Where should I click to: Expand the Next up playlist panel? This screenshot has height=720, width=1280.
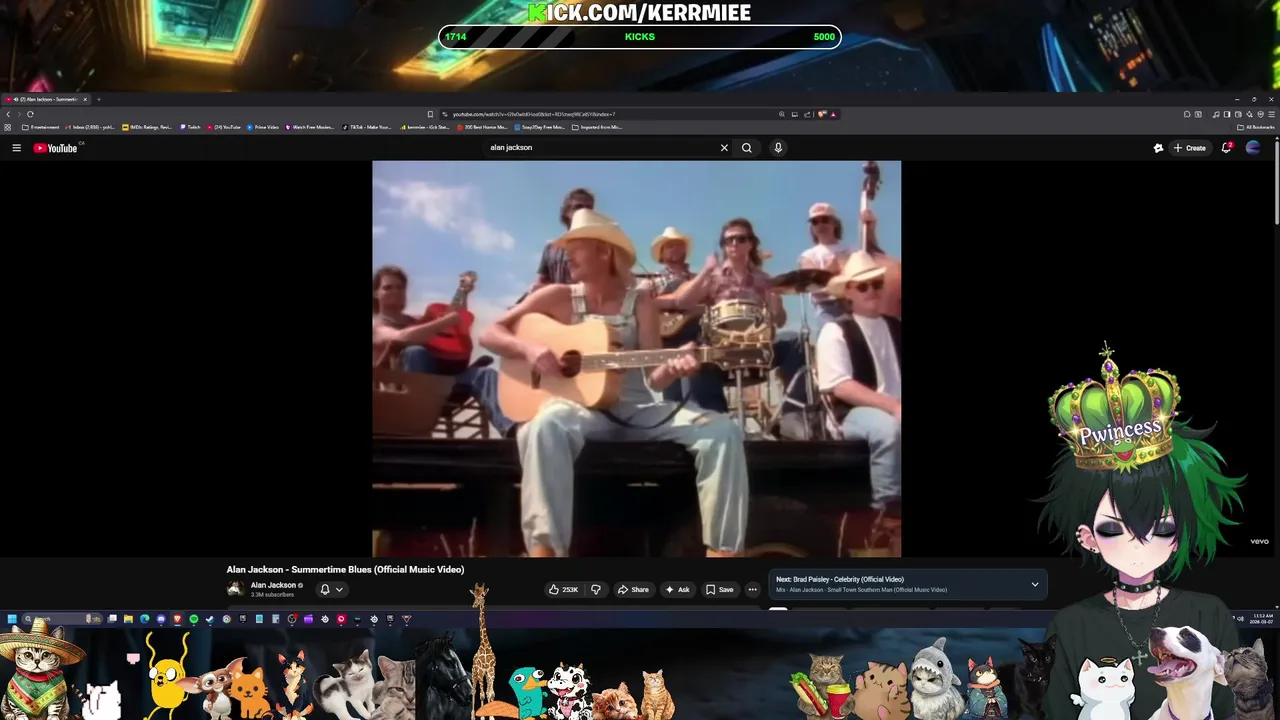[x=1035, y=584]
